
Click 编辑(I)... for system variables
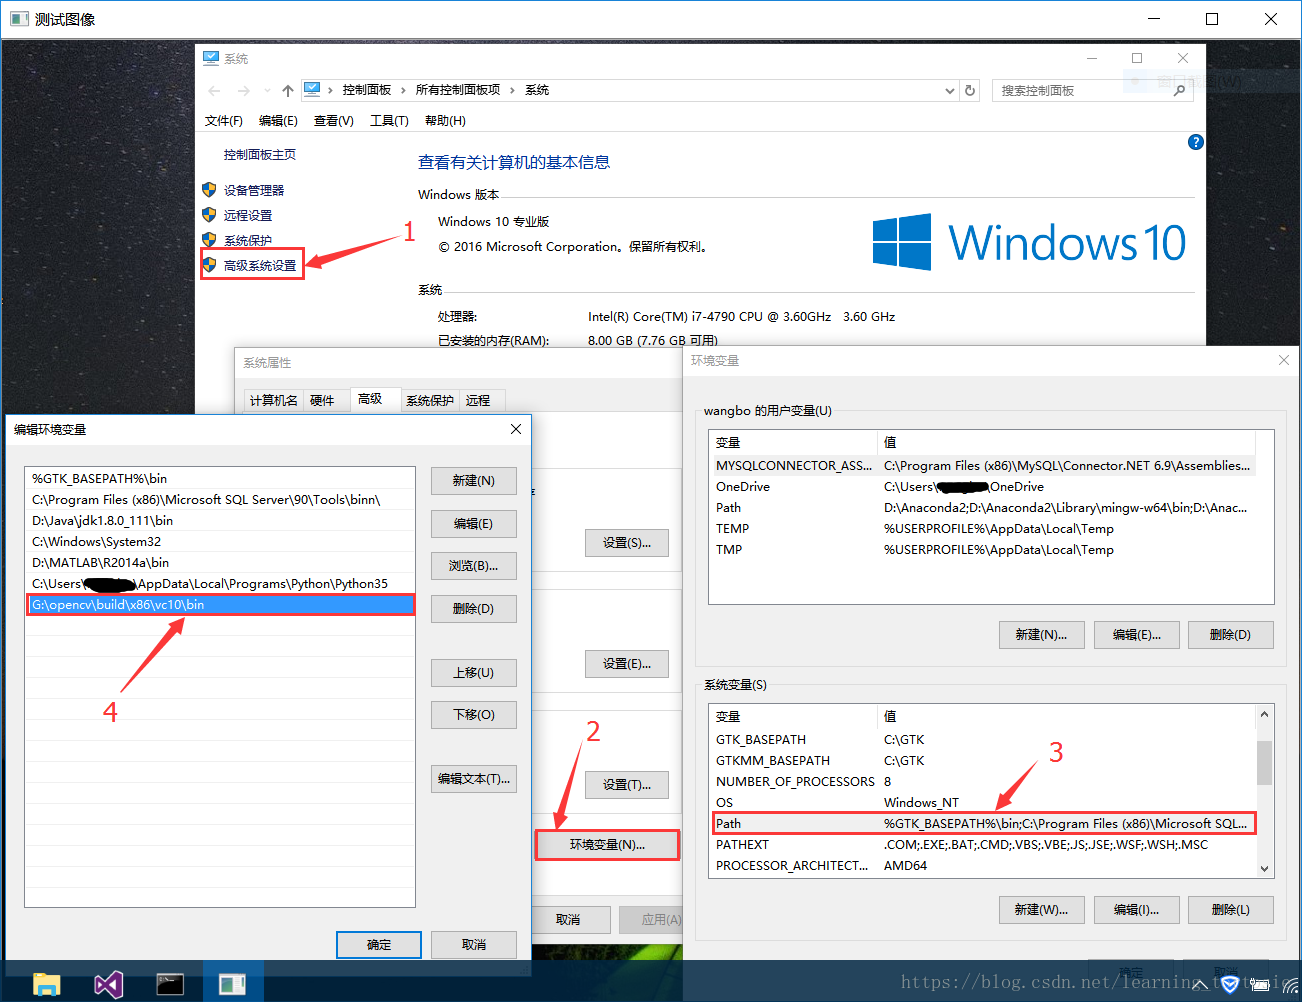coord(1137,910)
